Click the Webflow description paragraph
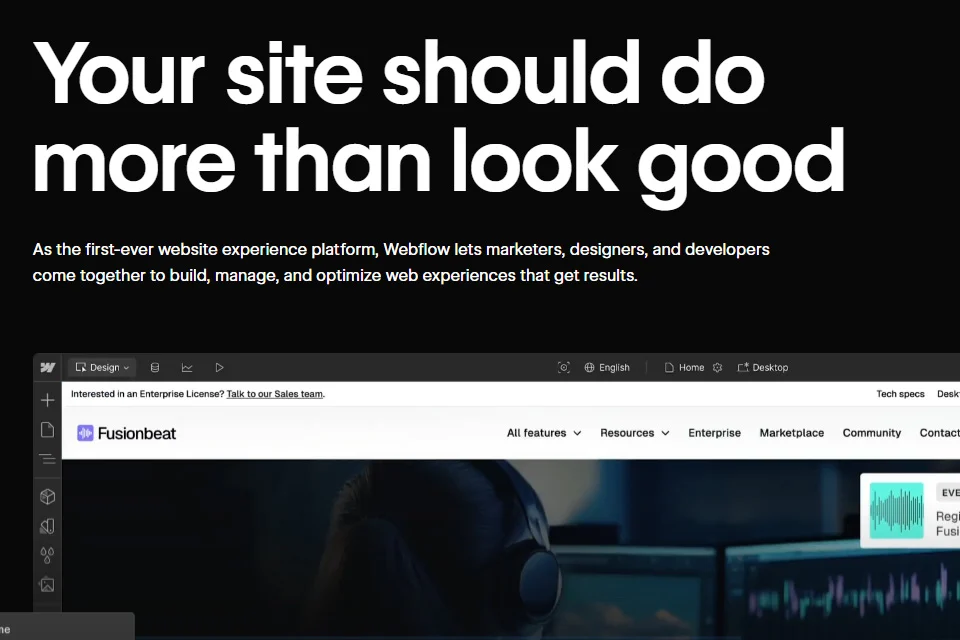Image resolution: width=960 pixels, height=640 pixels. point(401,262)
